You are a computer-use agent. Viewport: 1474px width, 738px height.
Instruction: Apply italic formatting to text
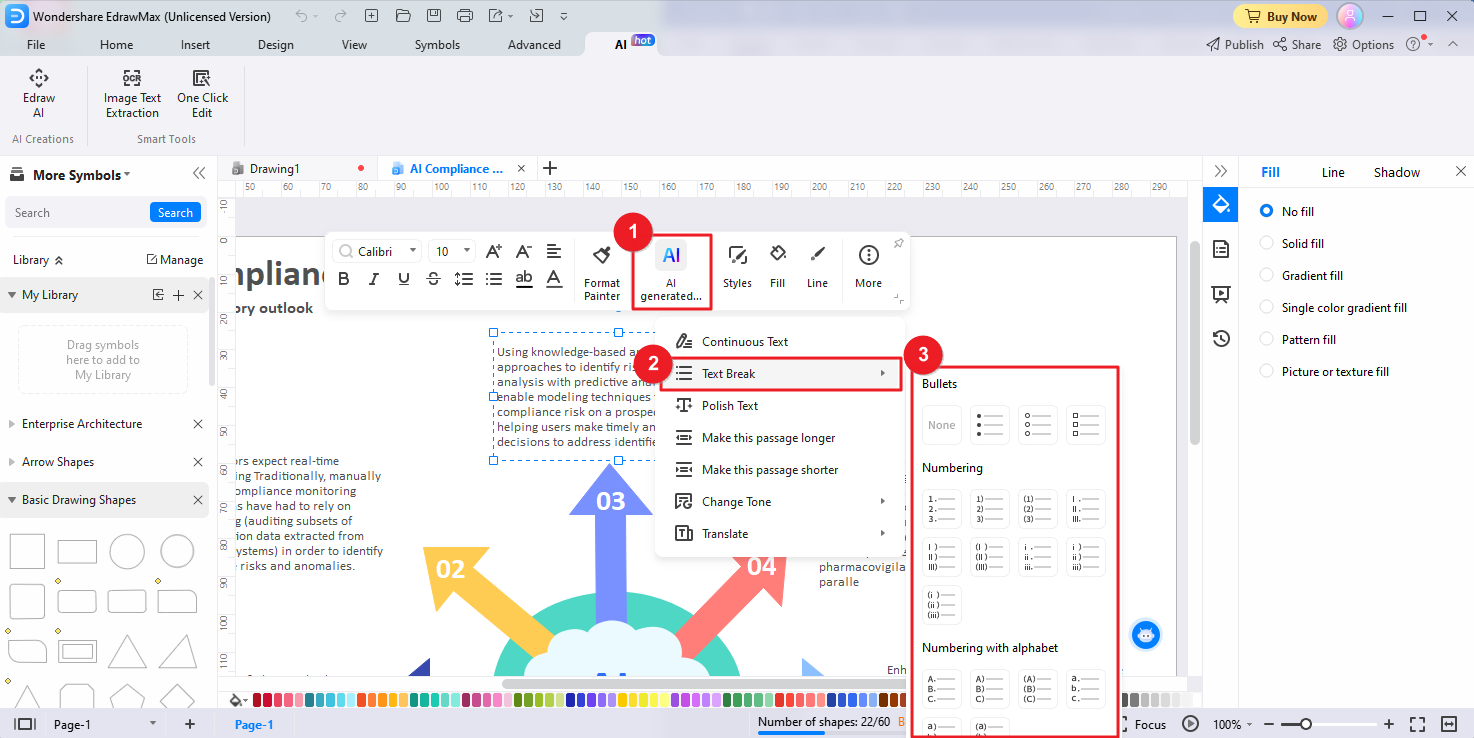(374, 279)
